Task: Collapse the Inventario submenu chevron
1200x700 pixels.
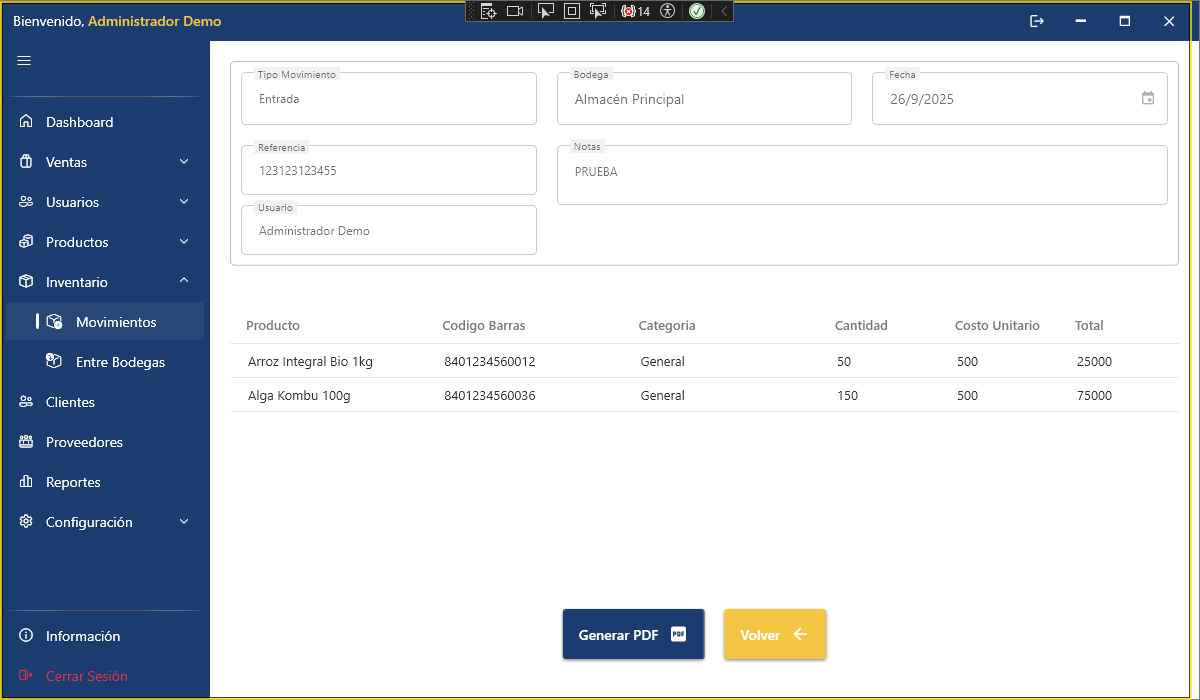Action: (x=184, y=282)
